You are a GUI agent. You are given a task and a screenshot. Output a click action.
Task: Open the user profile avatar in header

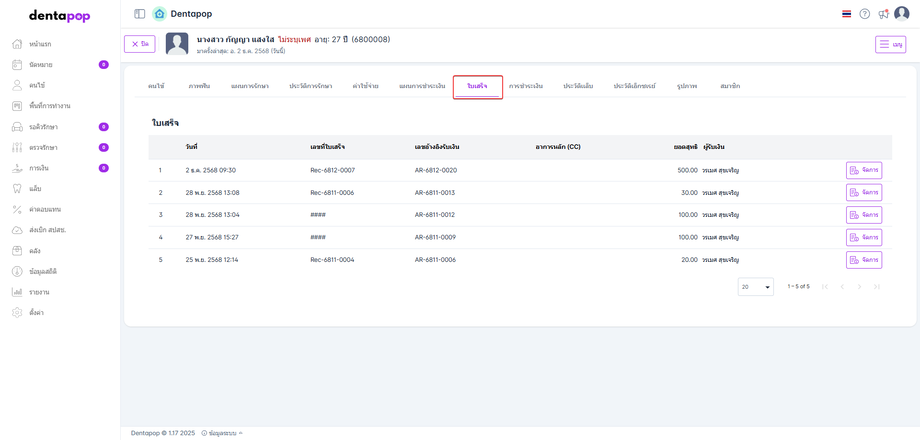pyautogui.click(x=901, y=13)
